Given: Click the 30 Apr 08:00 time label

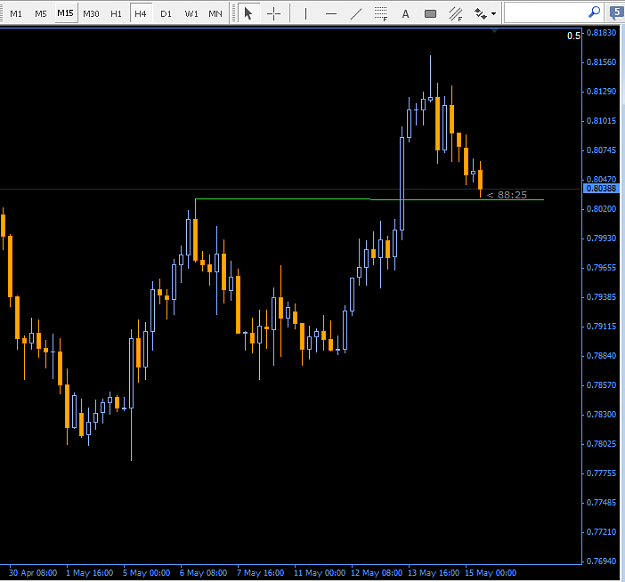Looking at the screenshot, I should (33, 573).
